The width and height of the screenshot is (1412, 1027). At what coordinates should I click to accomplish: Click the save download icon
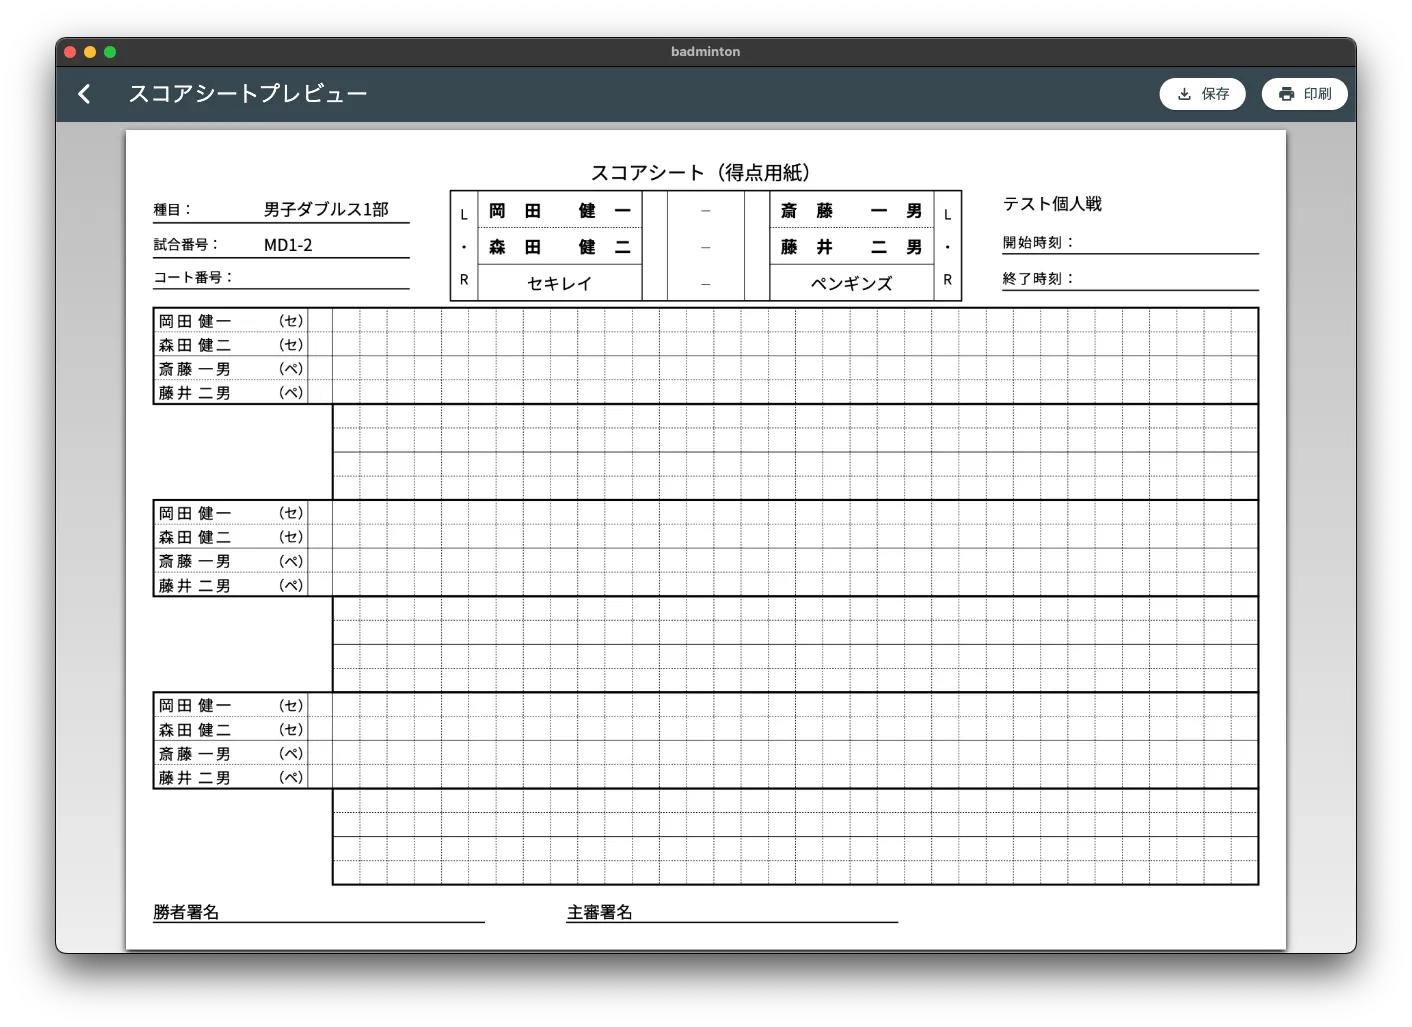[1184, 93]
